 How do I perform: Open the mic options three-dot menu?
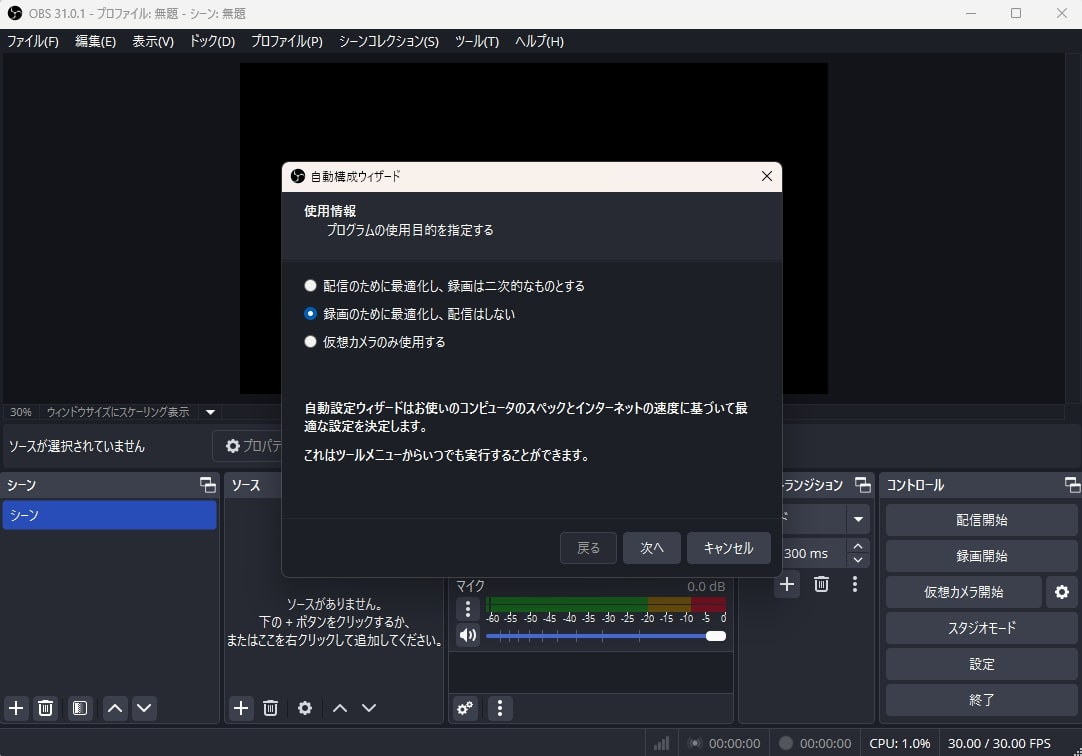click(467, 609)
